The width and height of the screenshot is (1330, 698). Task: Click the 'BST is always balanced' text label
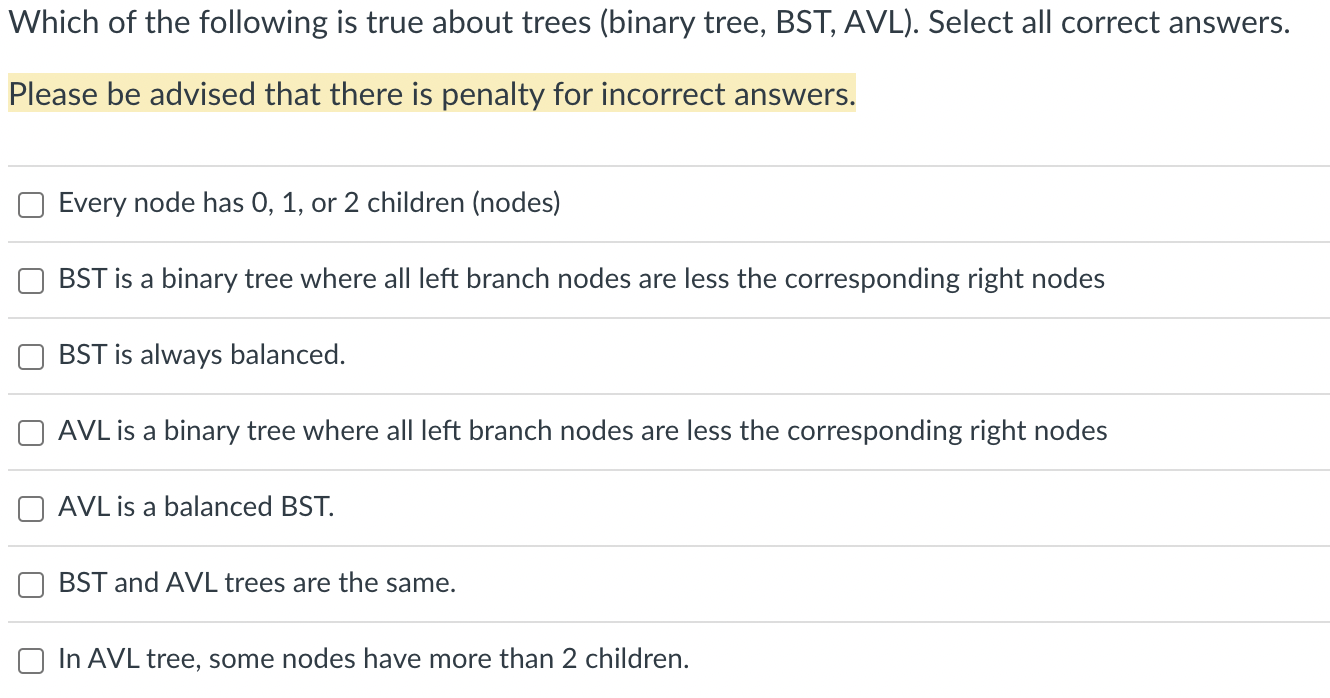[200, 356]
